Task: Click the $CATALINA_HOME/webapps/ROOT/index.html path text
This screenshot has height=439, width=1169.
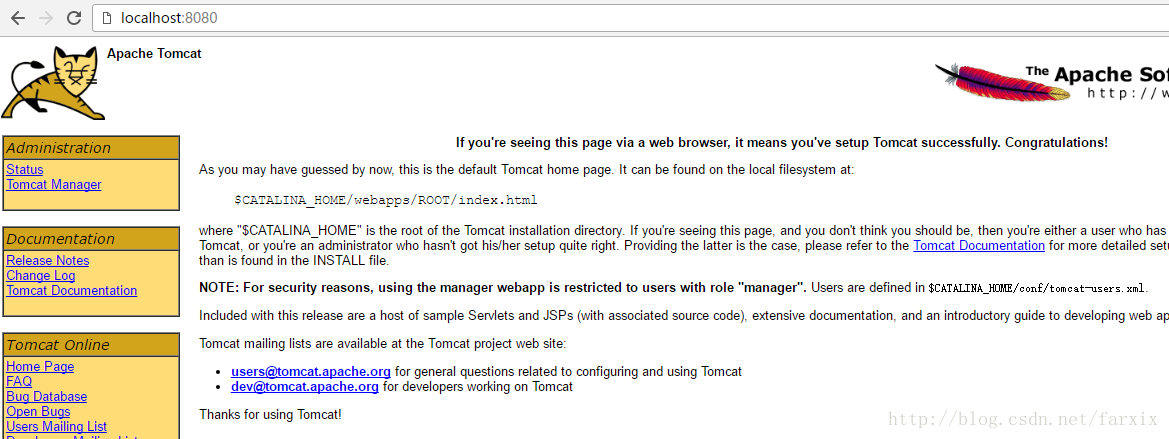Action: click(x=385, y=200)
